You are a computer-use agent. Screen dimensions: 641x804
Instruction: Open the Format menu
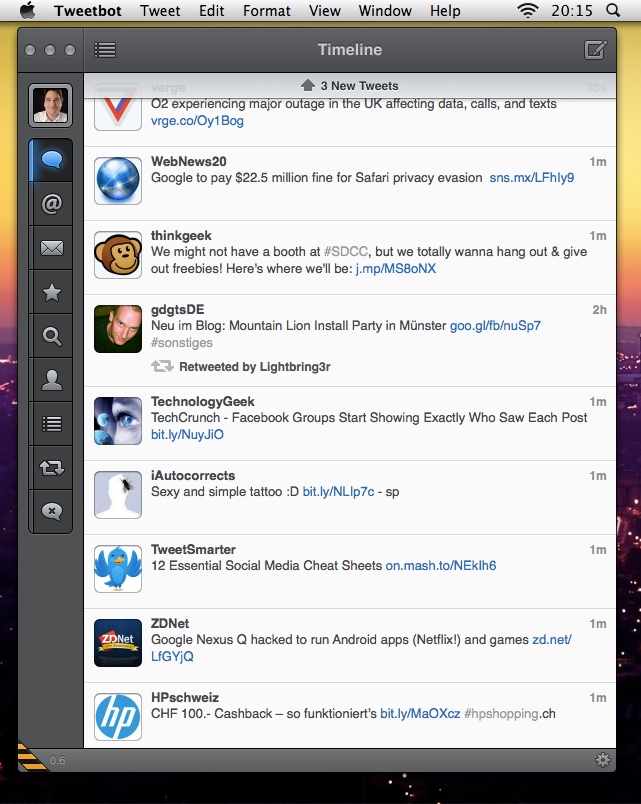(267, 11)
